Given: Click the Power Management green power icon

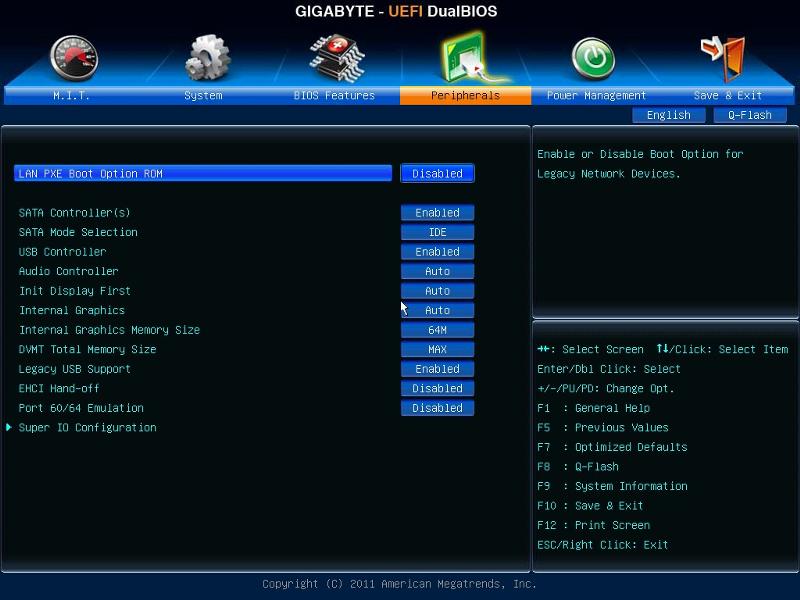Looking at the screenshot, I should tap(593, 58).
